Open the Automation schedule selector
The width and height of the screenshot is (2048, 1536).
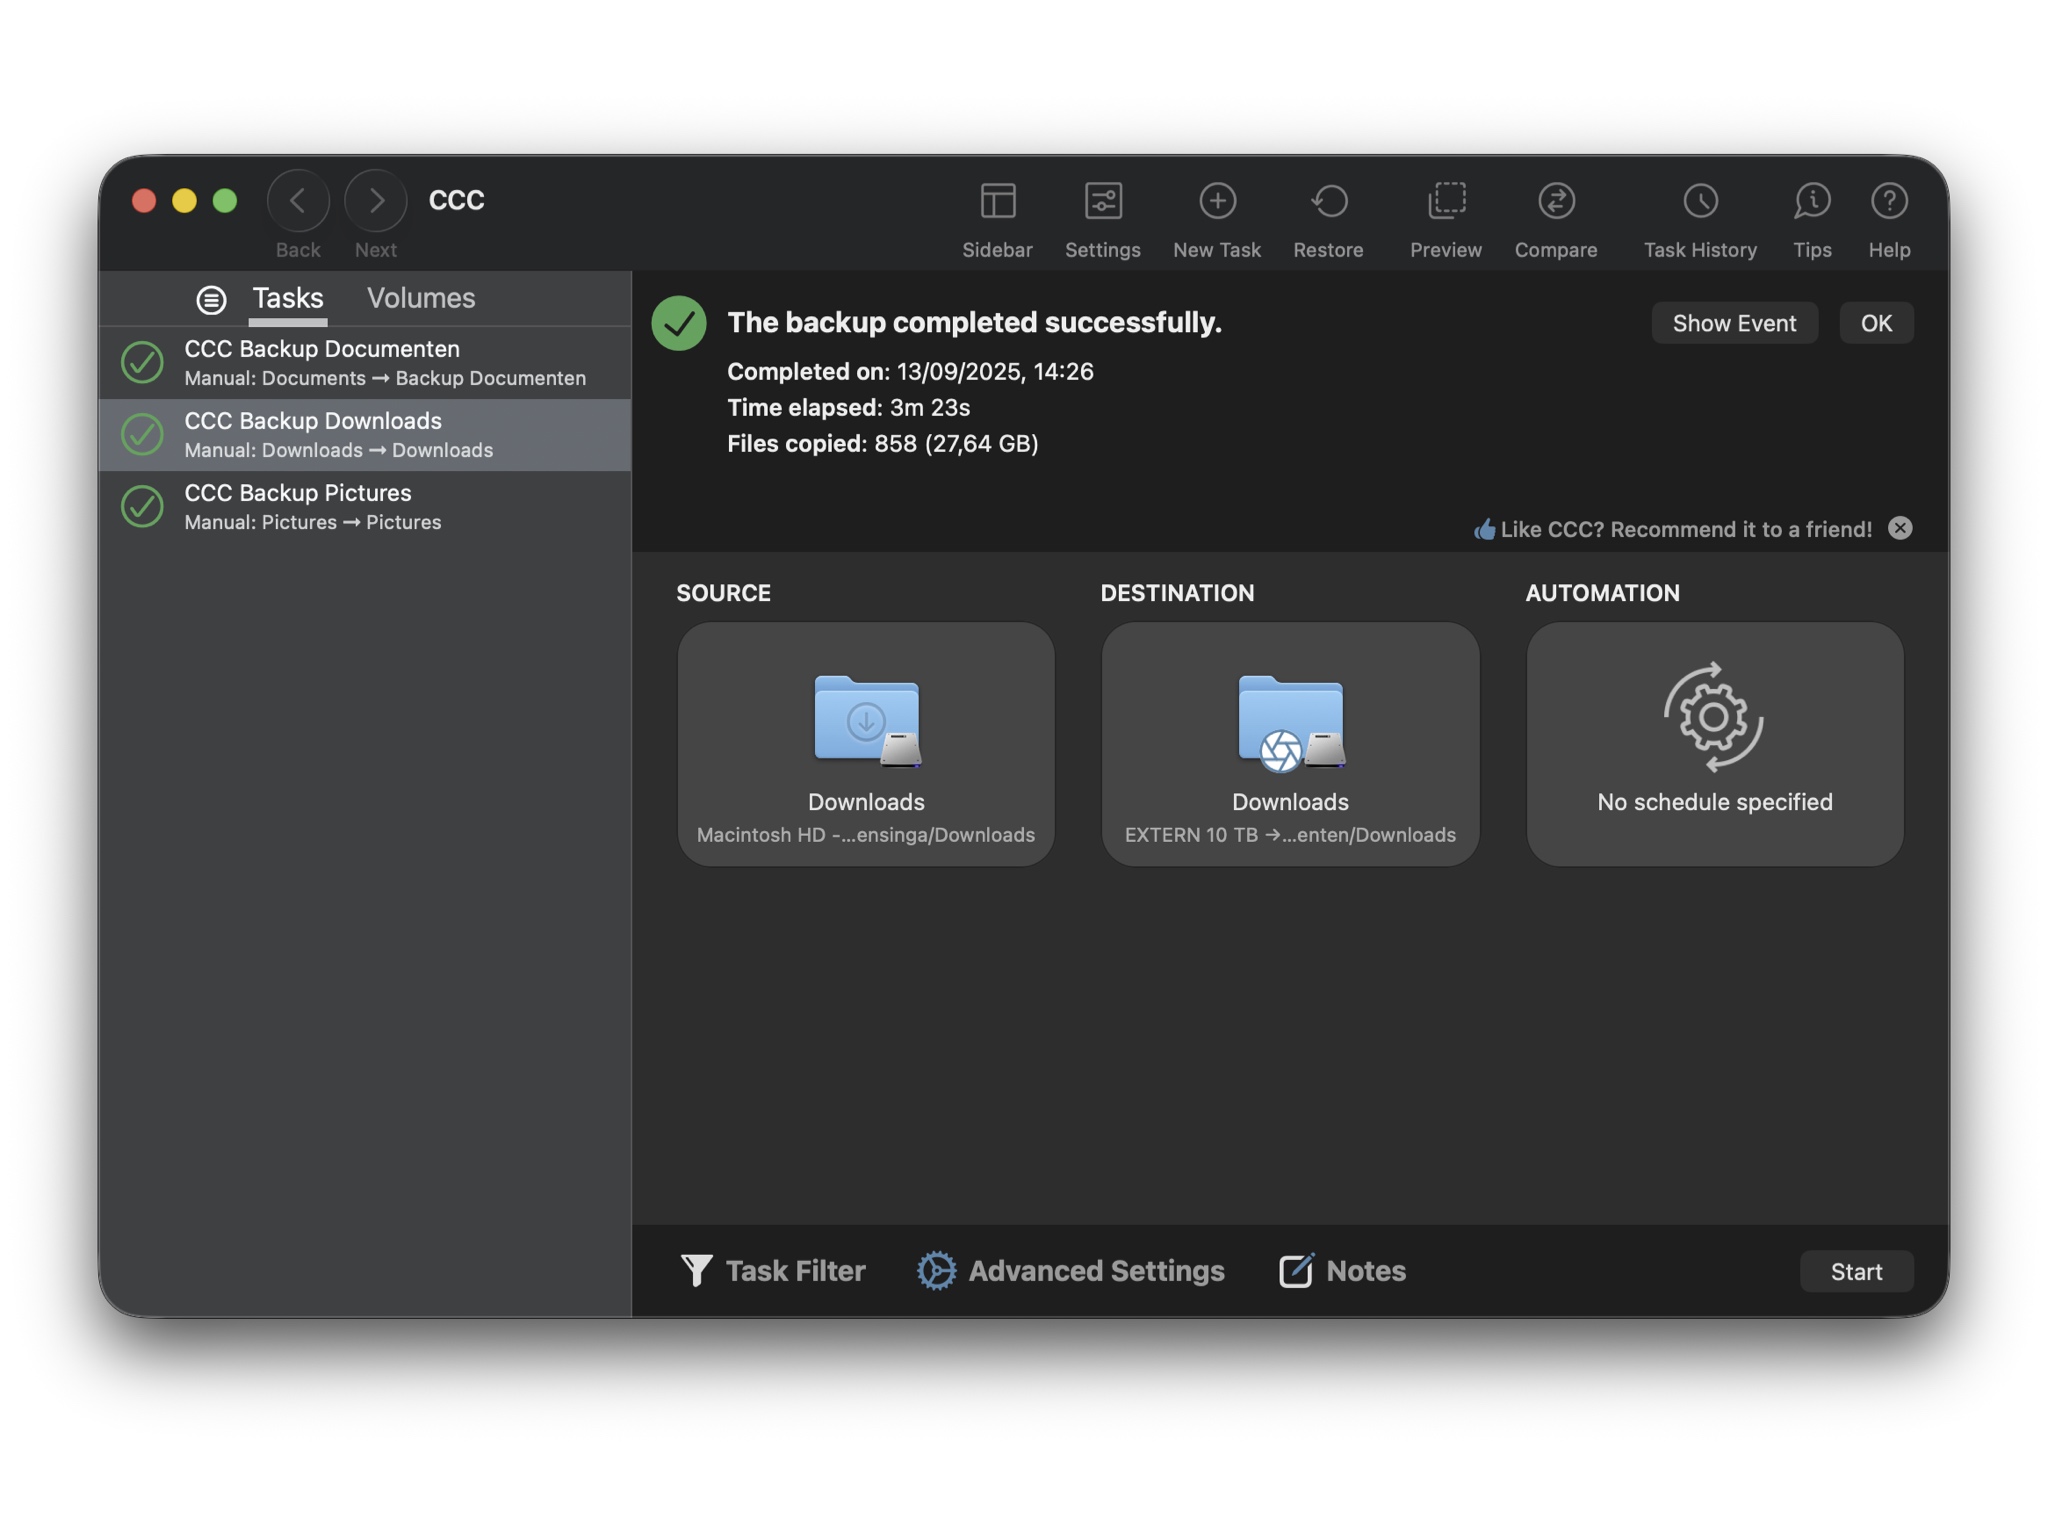[1714, 744]
